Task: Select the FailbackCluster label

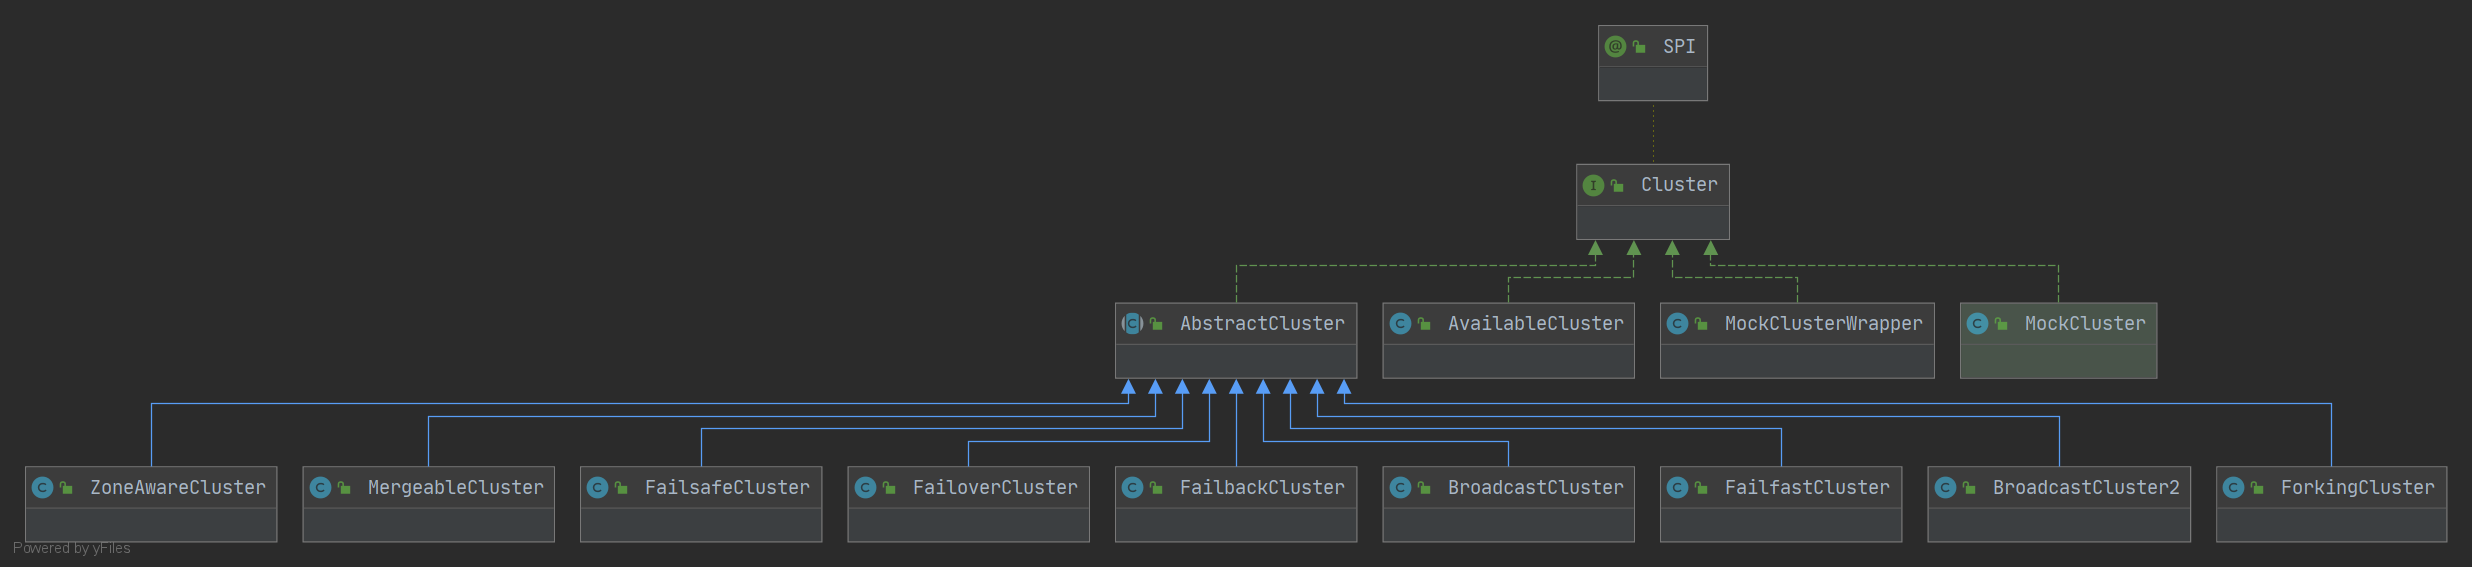Action: (x=1262, y=487)
